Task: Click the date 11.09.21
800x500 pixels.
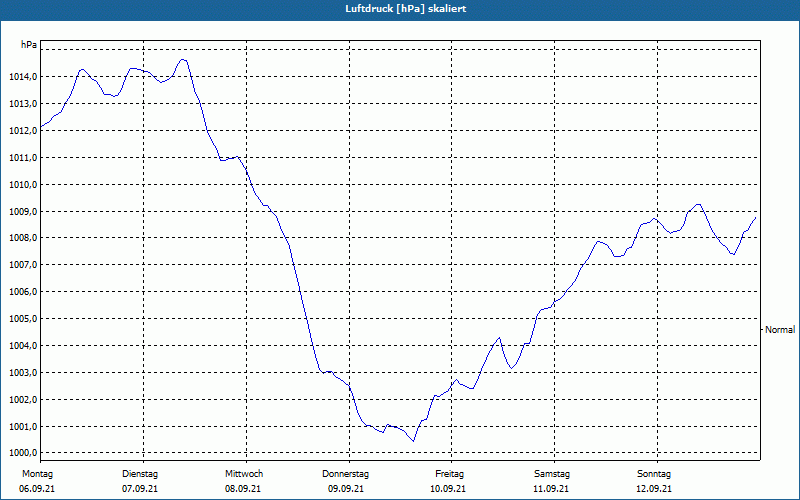Action: [x=551, y=489]
